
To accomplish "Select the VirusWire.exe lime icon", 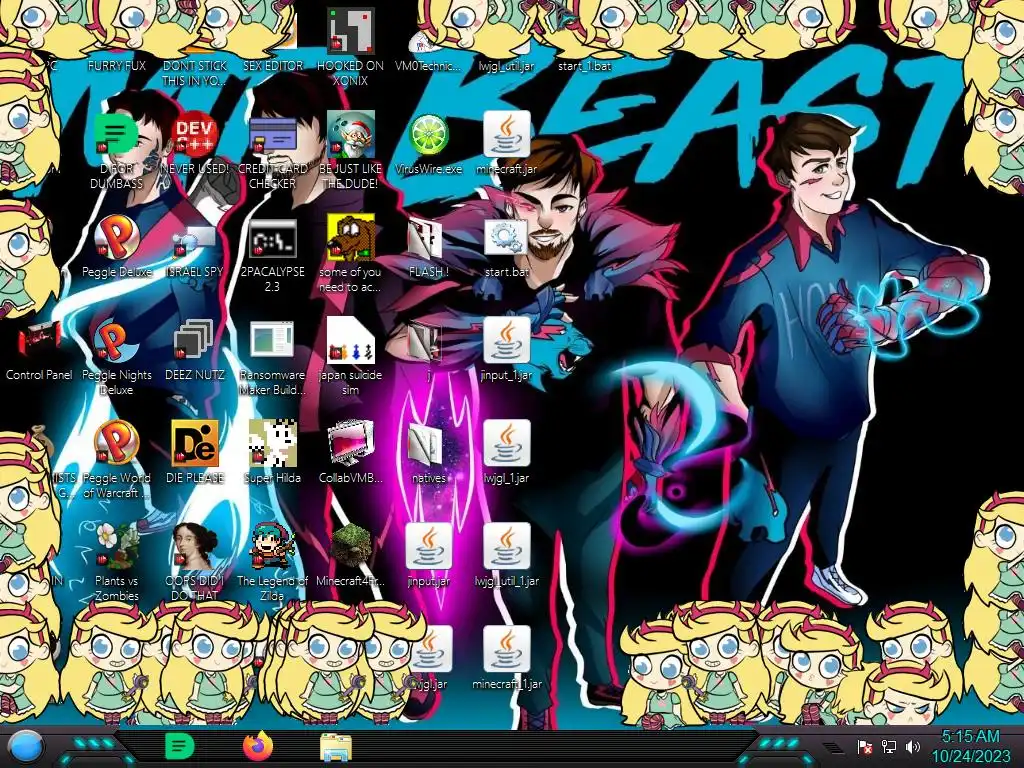I will (428, 135).
